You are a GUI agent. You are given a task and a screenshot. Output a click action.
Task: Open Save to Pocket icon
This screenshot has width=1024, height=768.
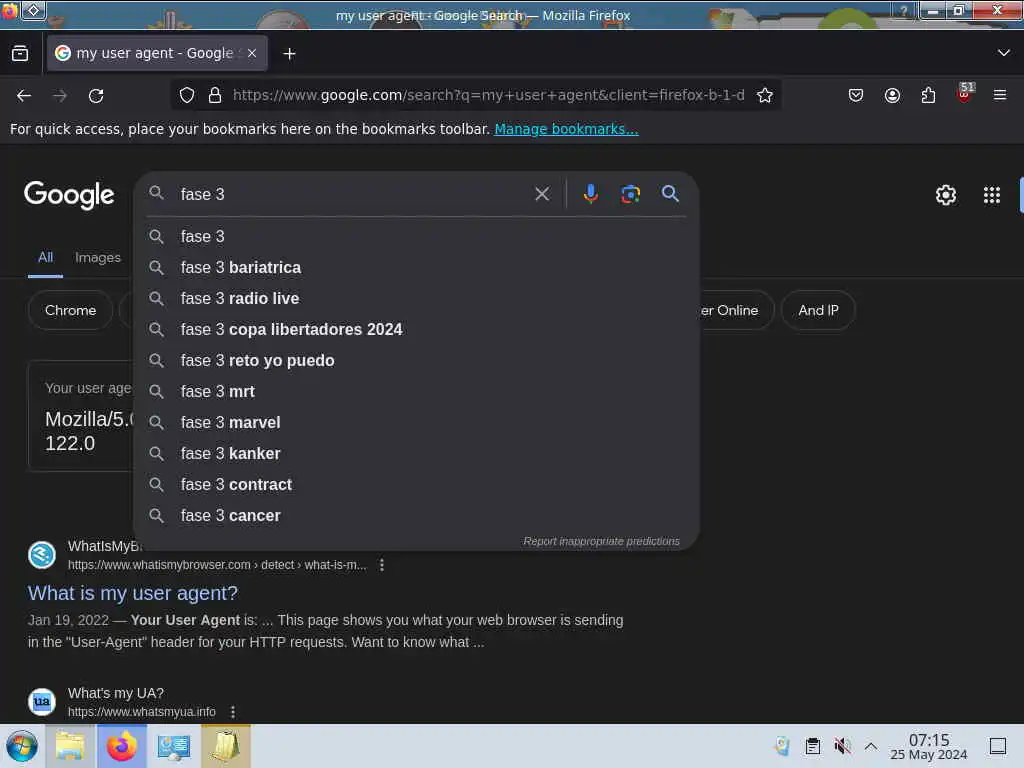tap(856, 95)
